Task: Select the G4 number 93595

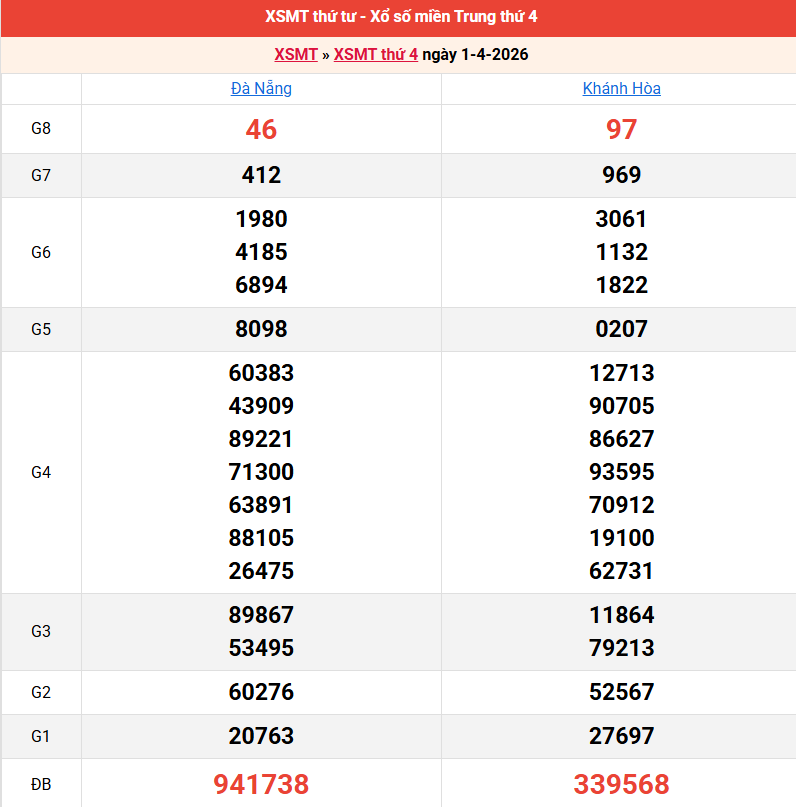Action: coord(621,472)
